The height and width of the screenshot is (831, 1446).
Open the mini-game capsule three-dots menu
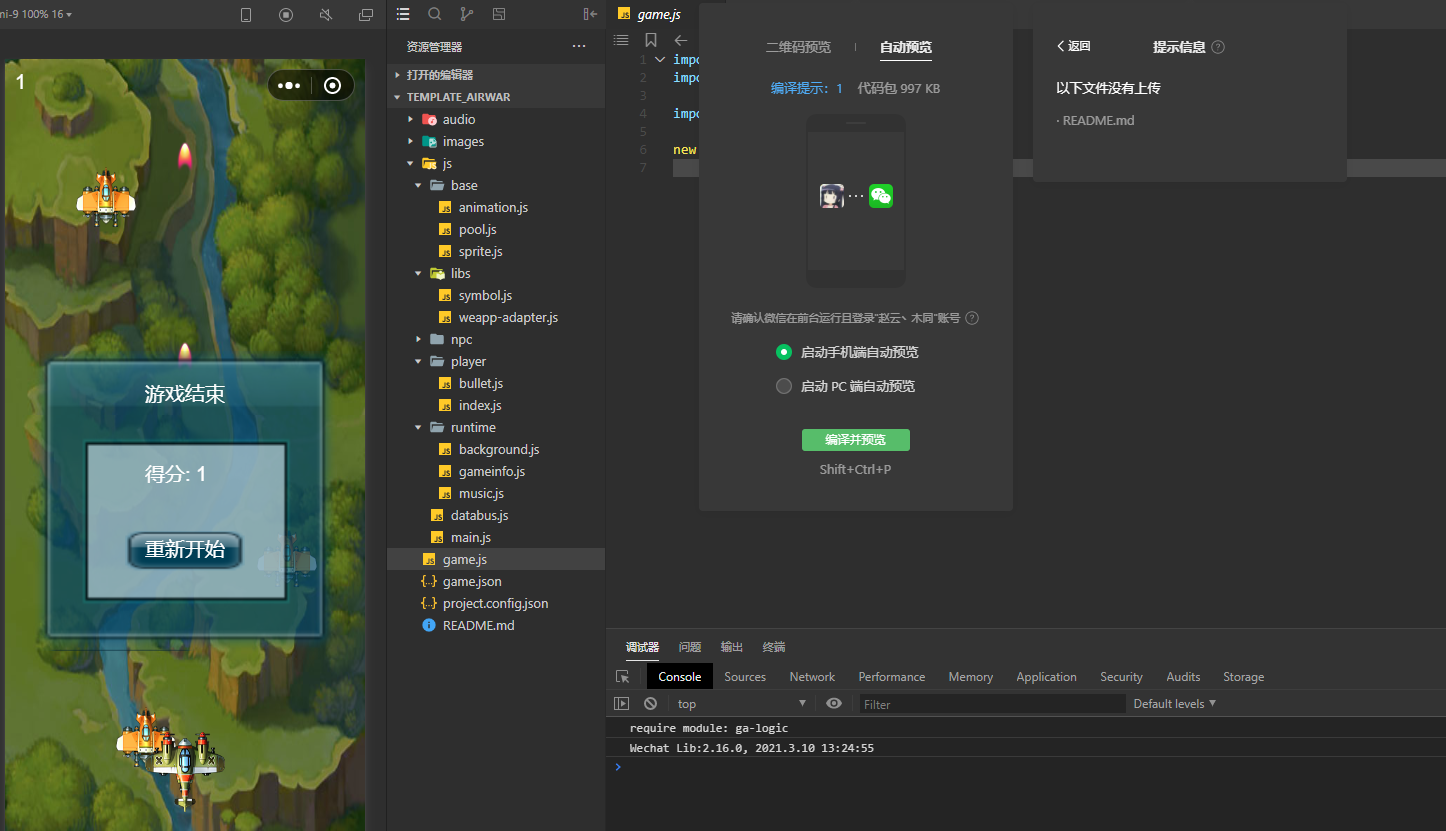289,86
